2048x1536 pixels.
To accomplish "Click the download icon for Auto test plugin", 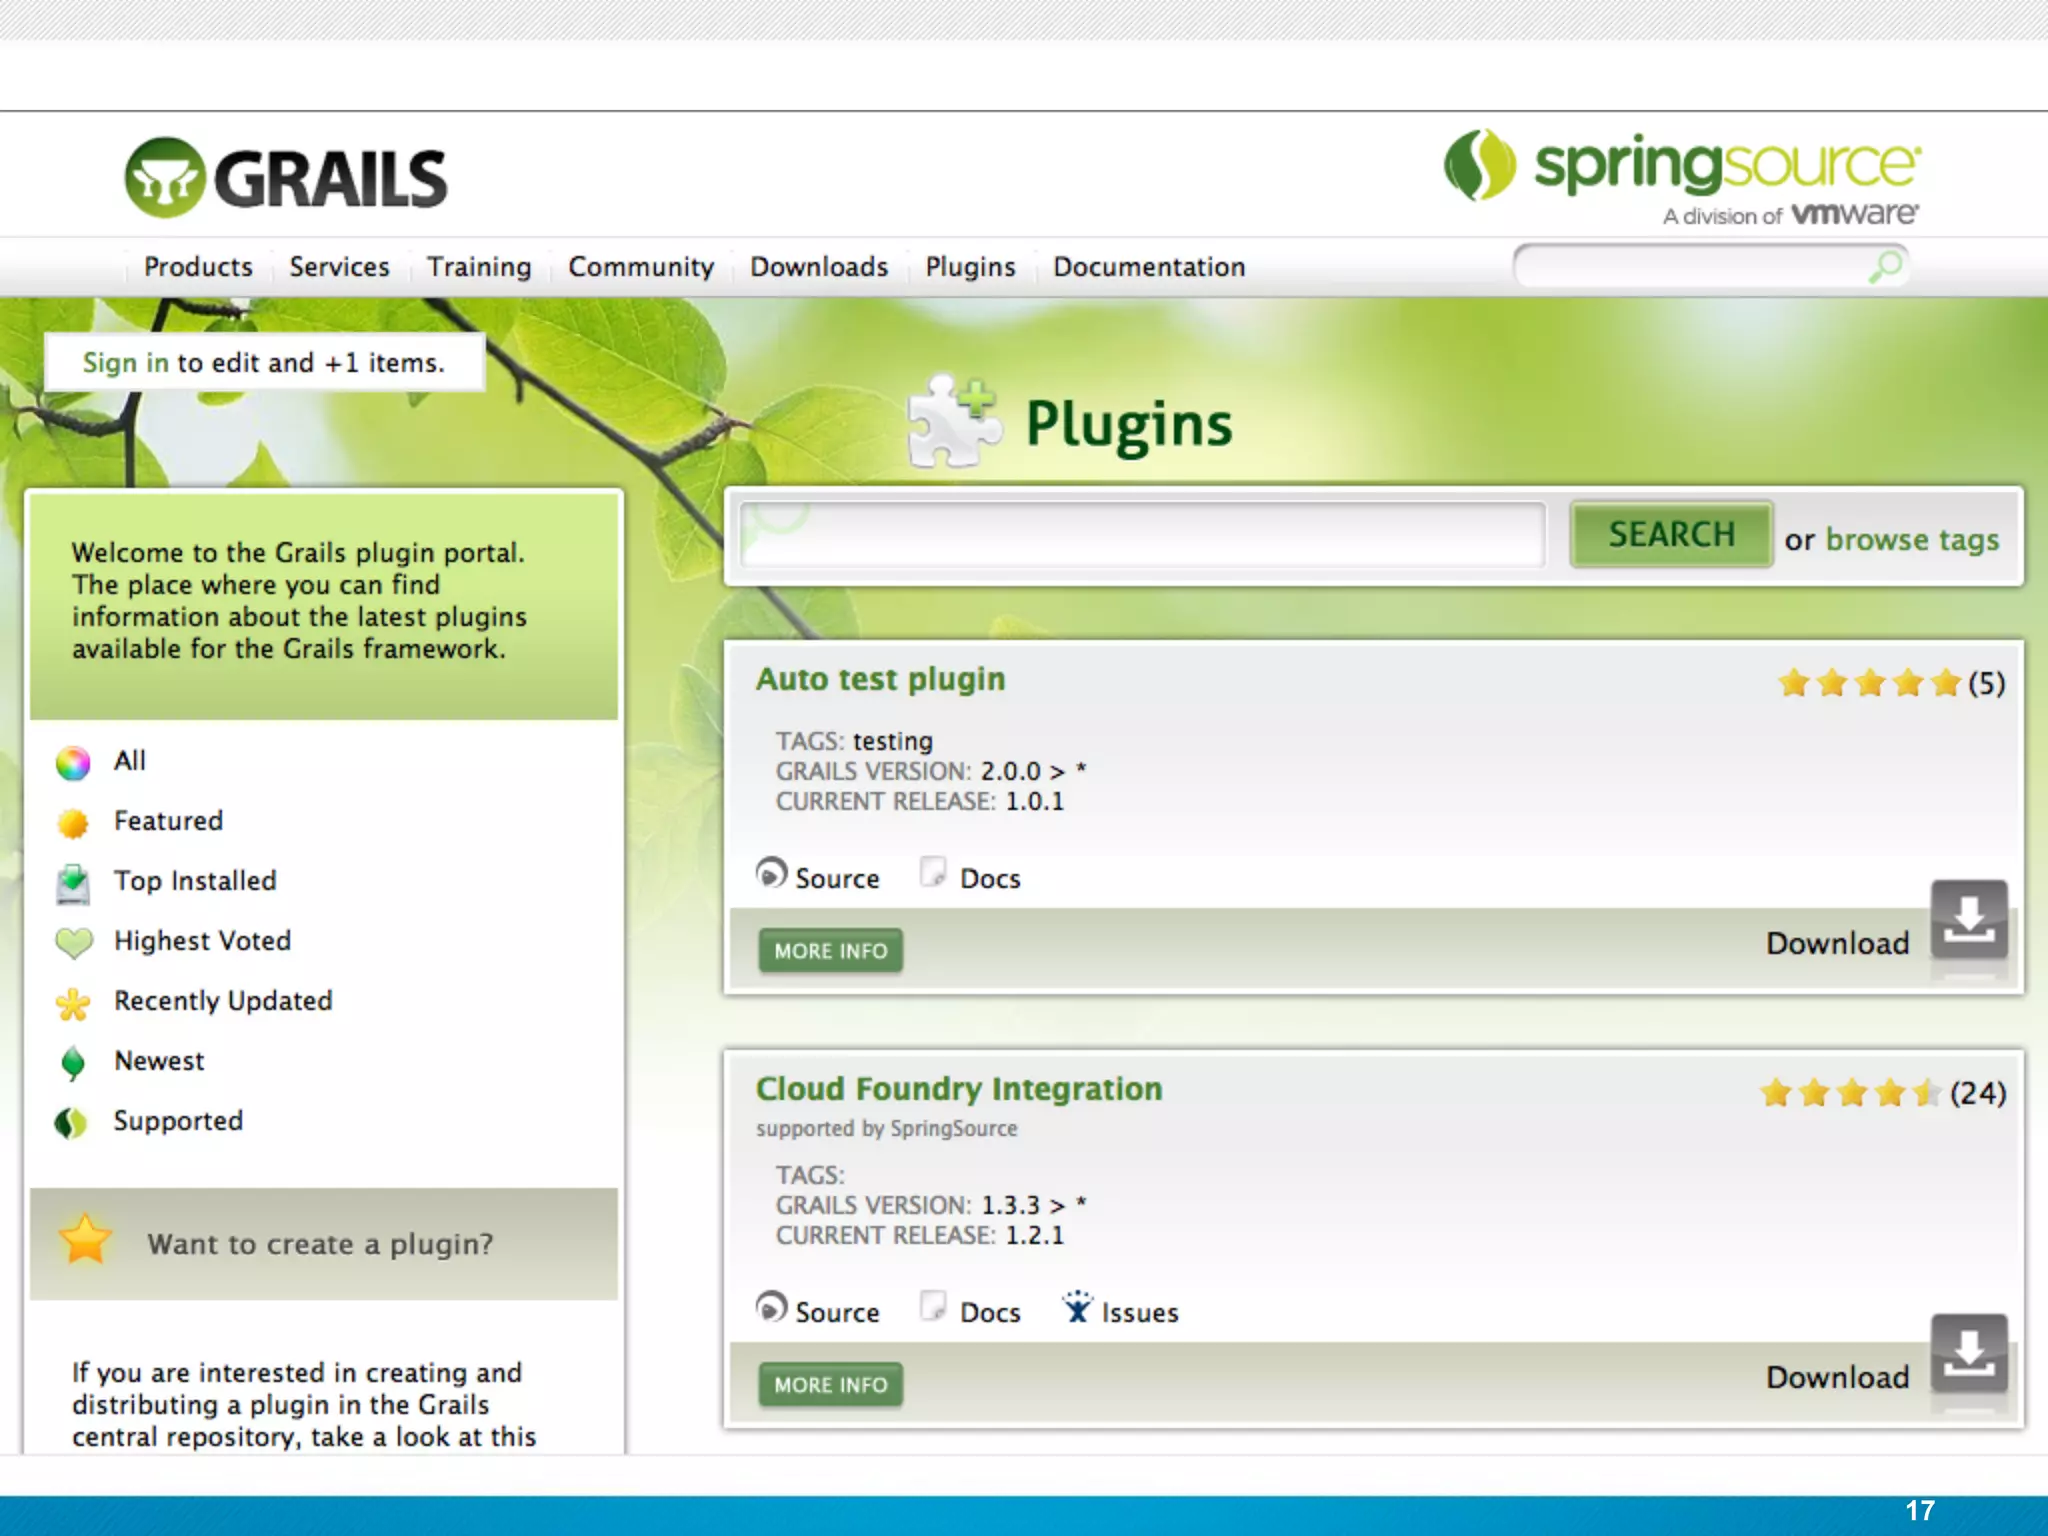I will tap(1968, 919).
